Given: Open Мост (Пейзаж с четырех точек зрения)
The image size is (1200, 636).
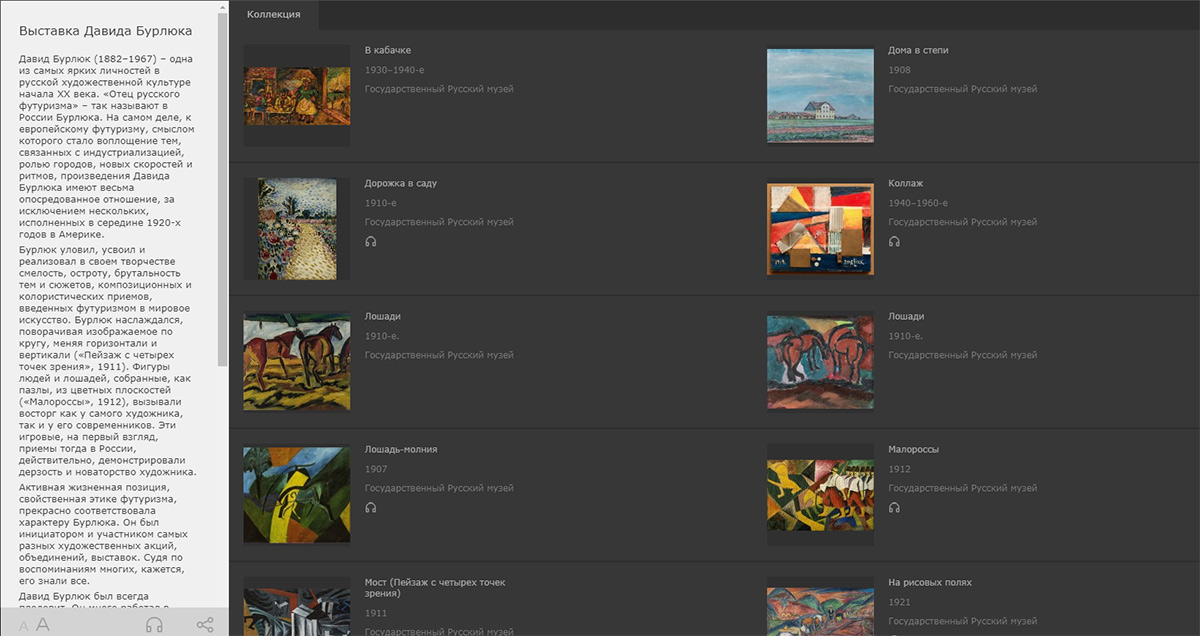Looking at the screenshot, I should coord(435,587).
